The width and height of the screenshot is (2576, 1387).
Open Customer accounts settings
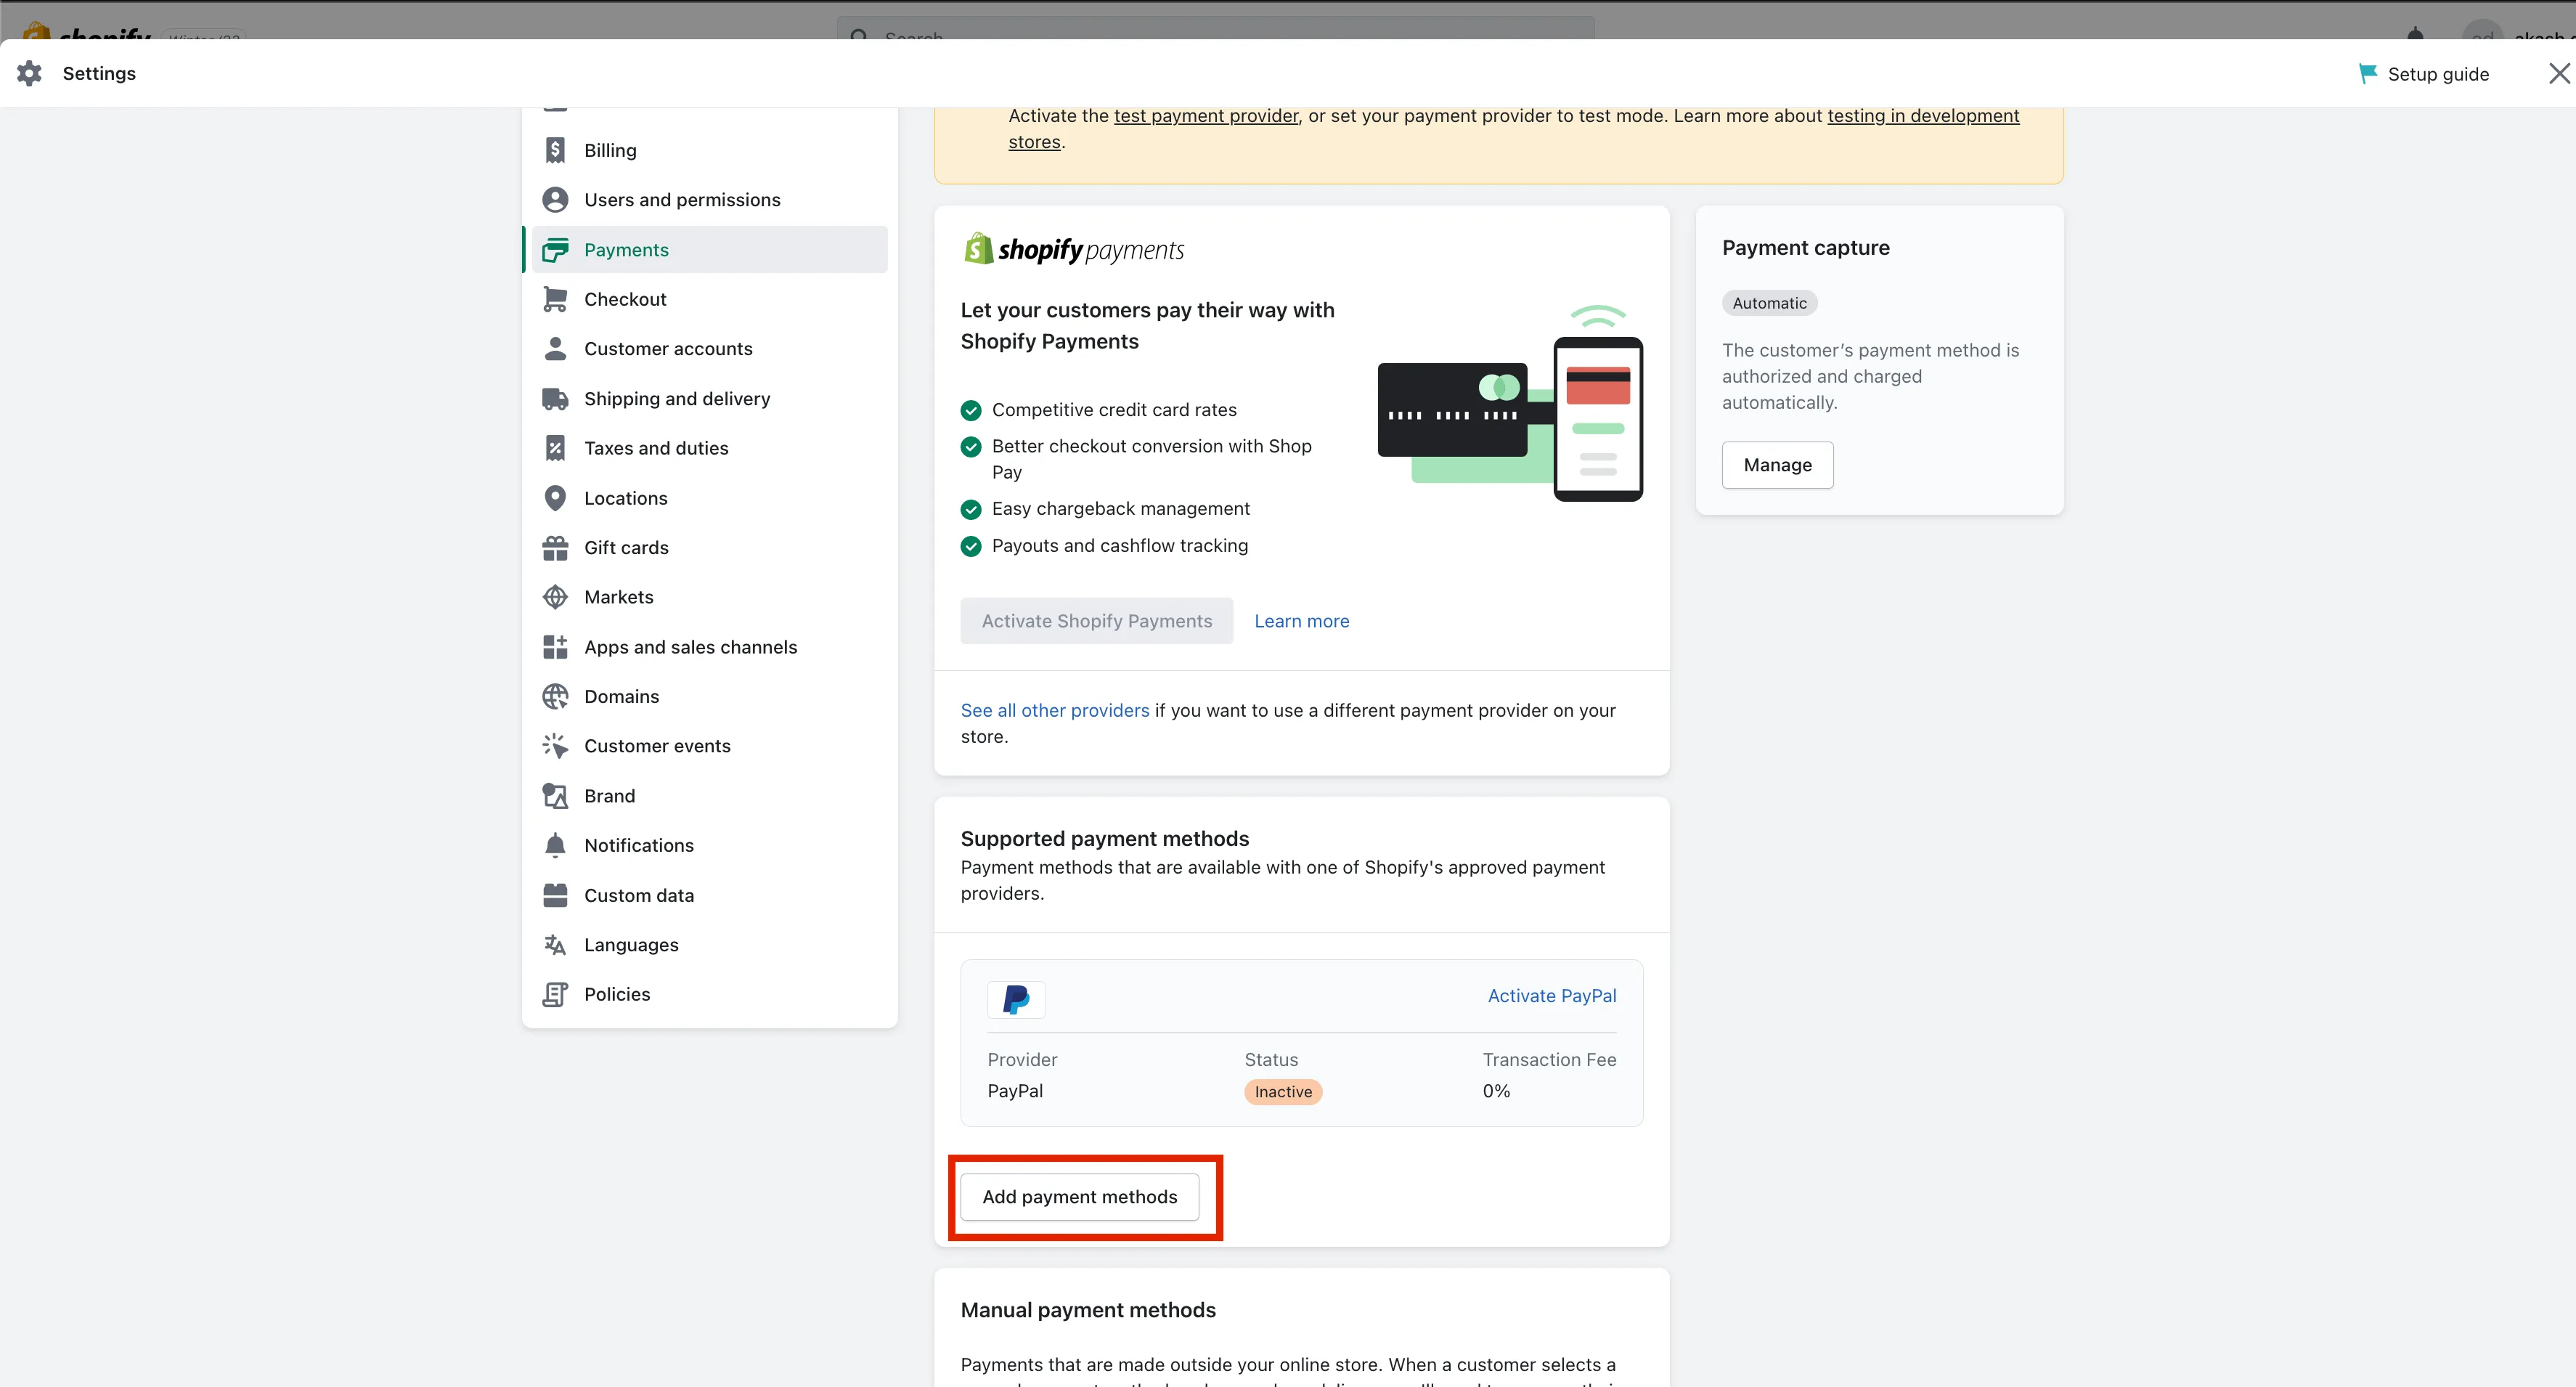[709, 349]
